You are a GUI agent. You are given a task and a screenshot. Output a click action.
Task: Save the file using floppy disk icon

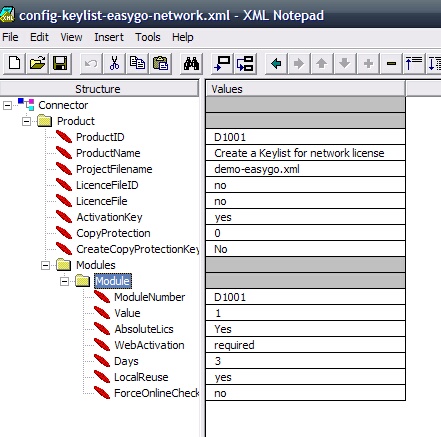click(x=60, y=63)
